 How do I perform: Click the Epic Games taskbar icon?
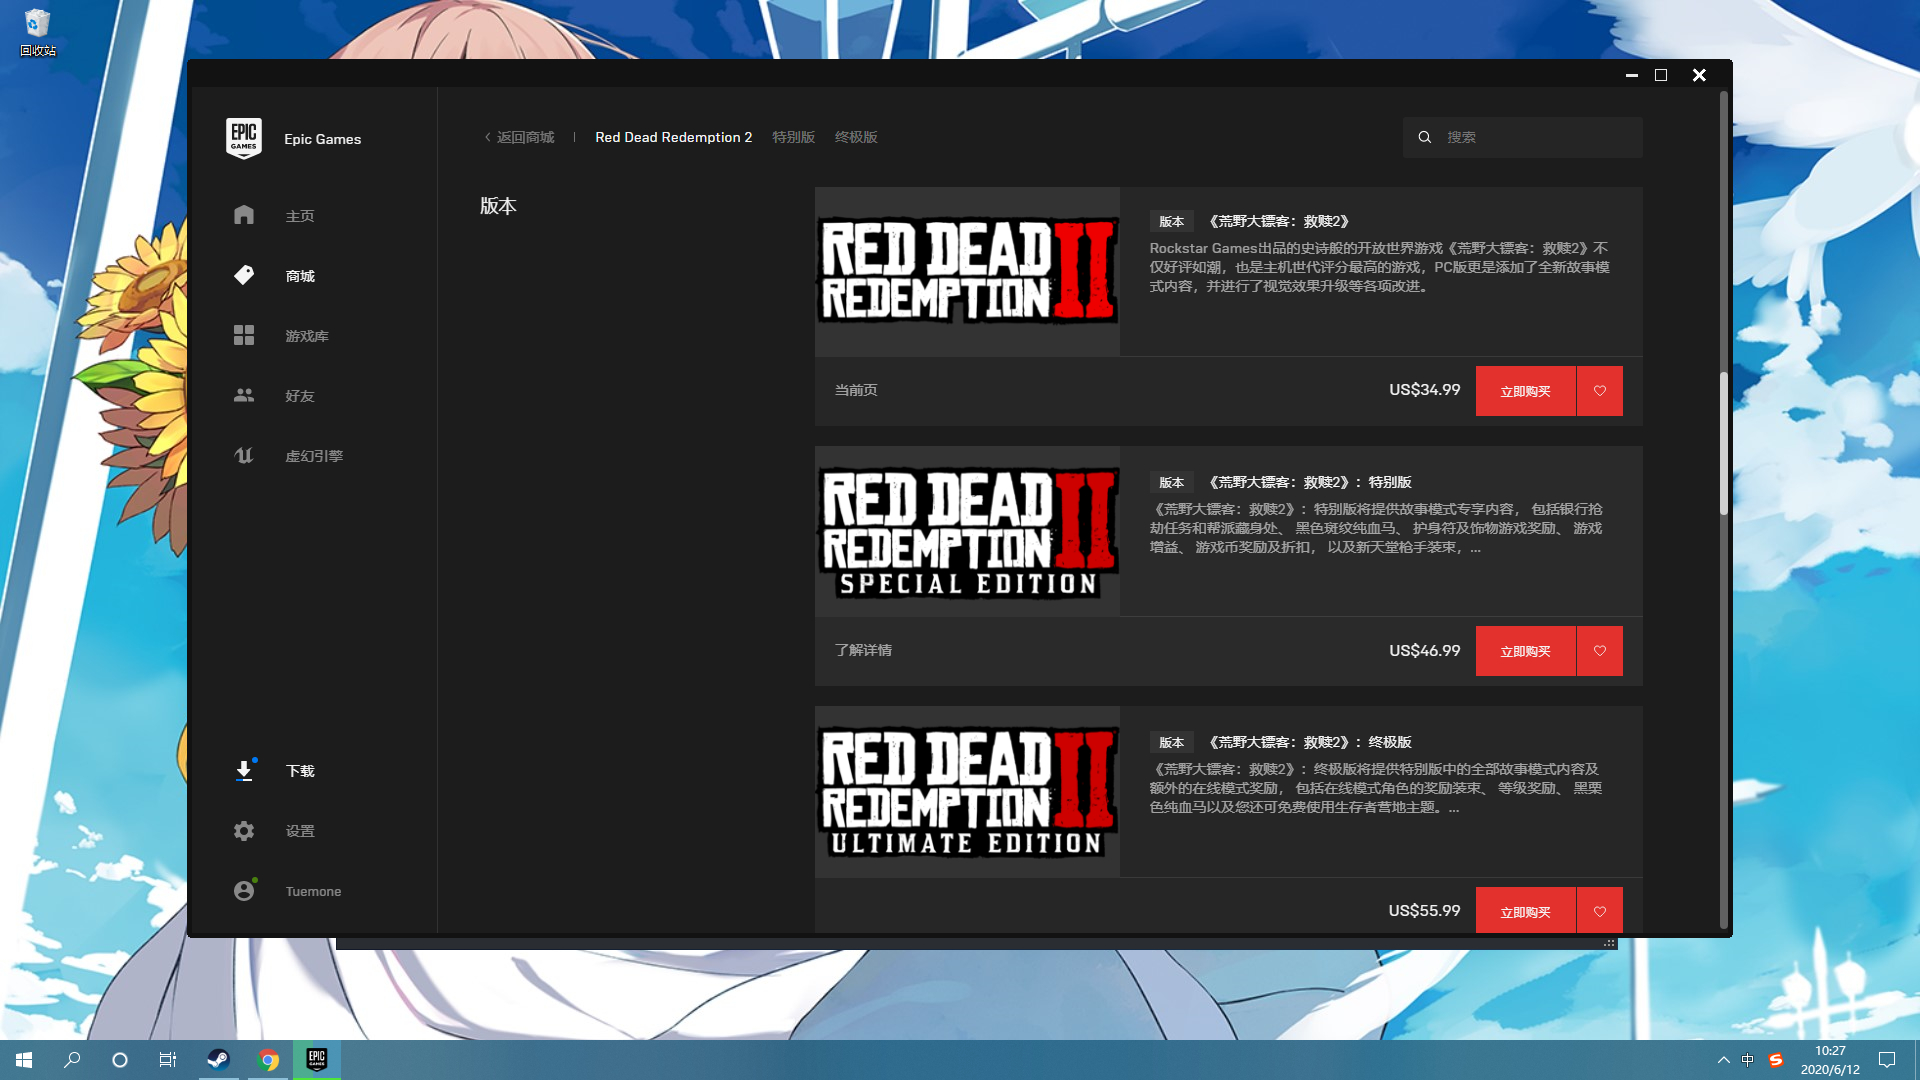coord(317,1060)
